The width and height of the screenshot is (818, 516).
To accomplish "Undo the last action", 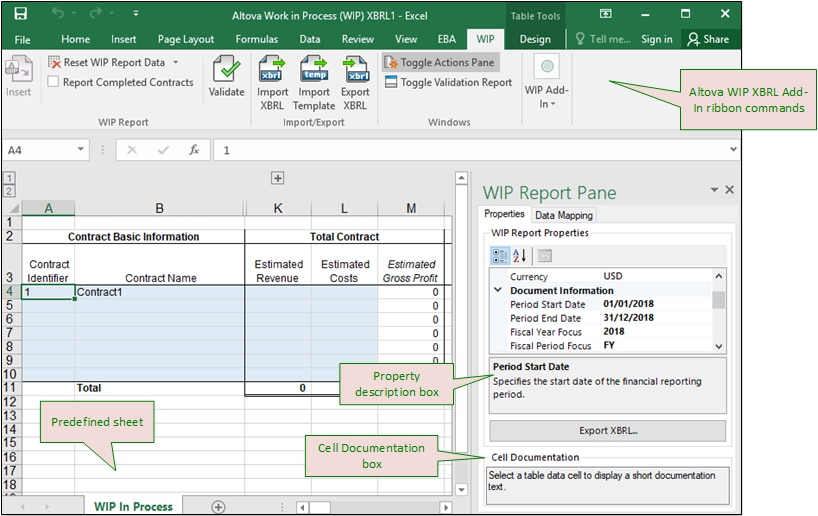I will point(57,14).
